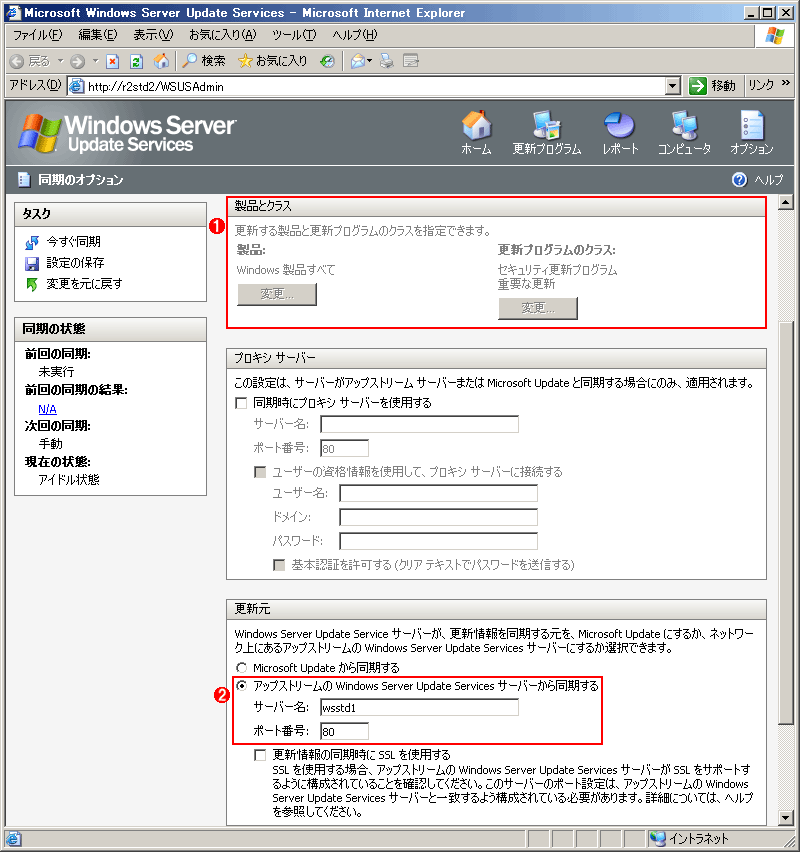Screen dimensions: 800x852
Task: Click the お気に入り star toolbar button
Action: coord(273,61)
